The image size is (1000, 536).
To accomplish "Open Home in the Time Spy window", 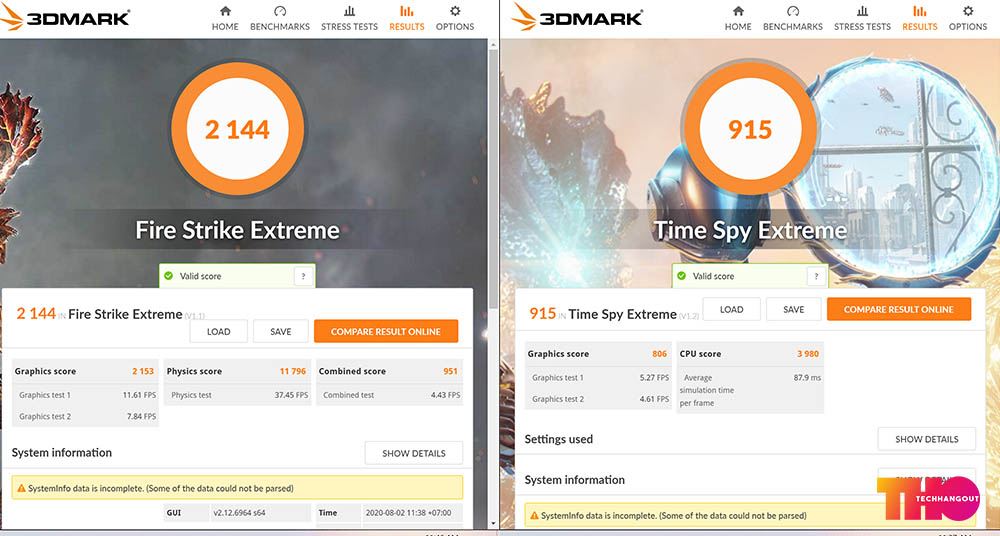I will [x=738, y=18].
